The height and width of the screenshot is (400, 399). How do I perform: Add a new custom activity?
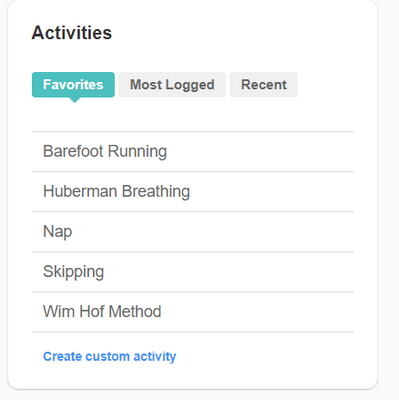[x=109, y=356]
